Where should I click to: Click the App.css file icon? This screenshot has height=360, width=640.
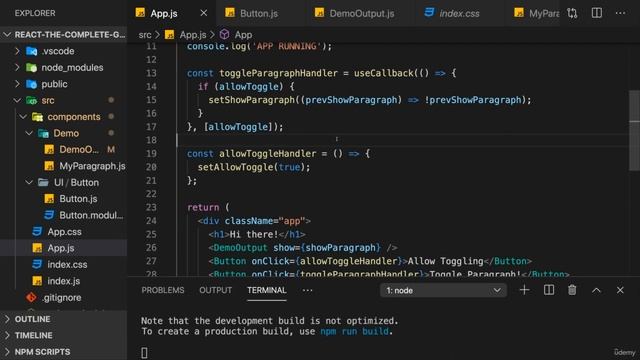[37, 231]
